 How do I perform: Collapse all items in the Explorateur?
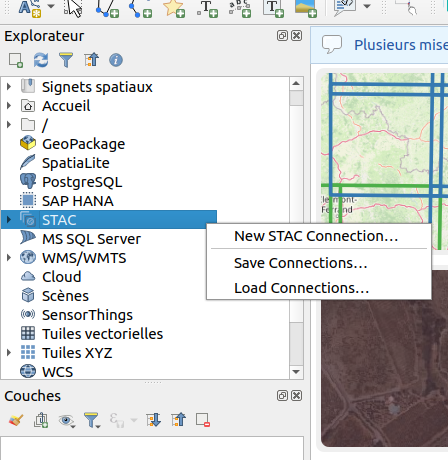click(x=91, y=60)
